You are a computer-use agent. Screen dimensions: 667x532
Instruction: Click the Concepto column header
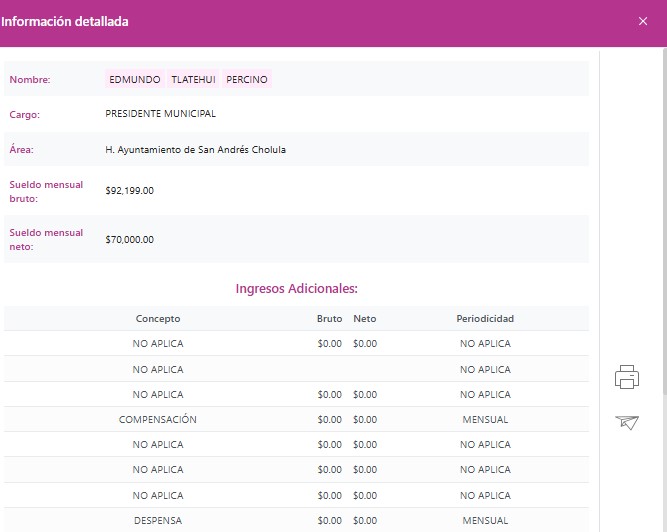[x=158, y=319]
